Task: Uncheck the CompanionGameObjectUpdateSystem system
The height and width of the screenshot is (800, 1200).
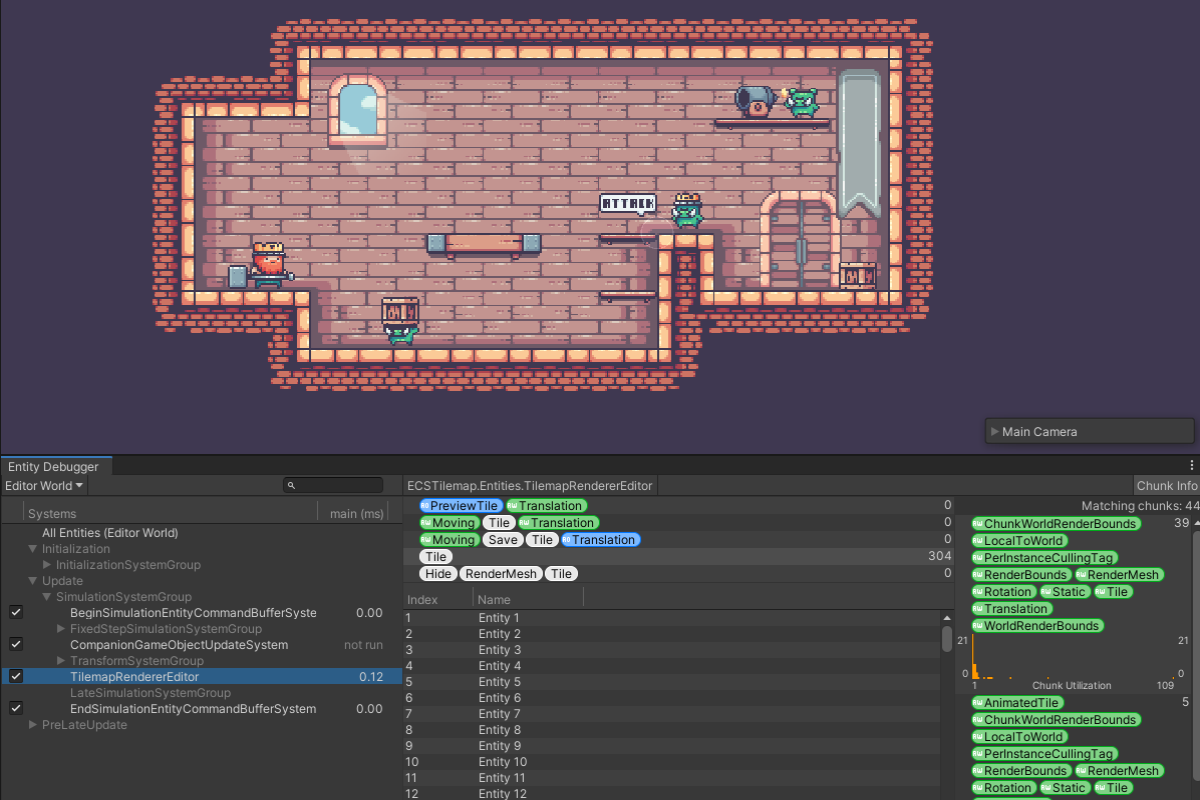Action: [16, 644]
